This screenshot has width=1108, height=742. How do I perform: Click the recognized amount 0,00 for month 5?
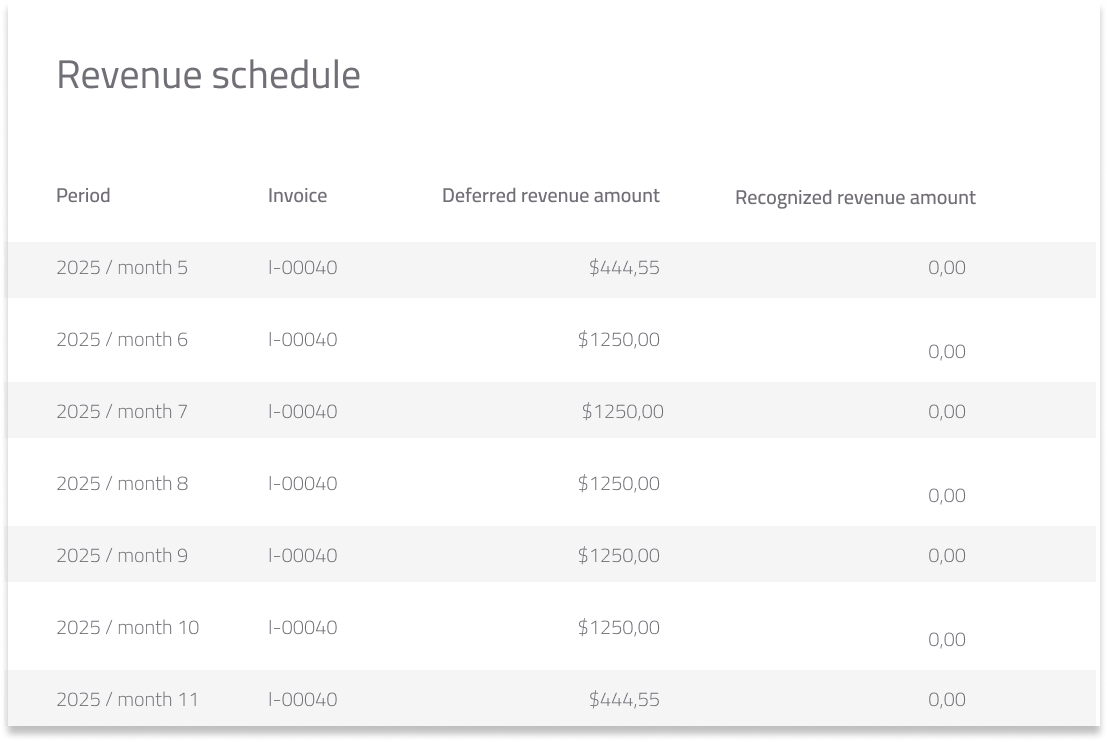click(946, 267)
